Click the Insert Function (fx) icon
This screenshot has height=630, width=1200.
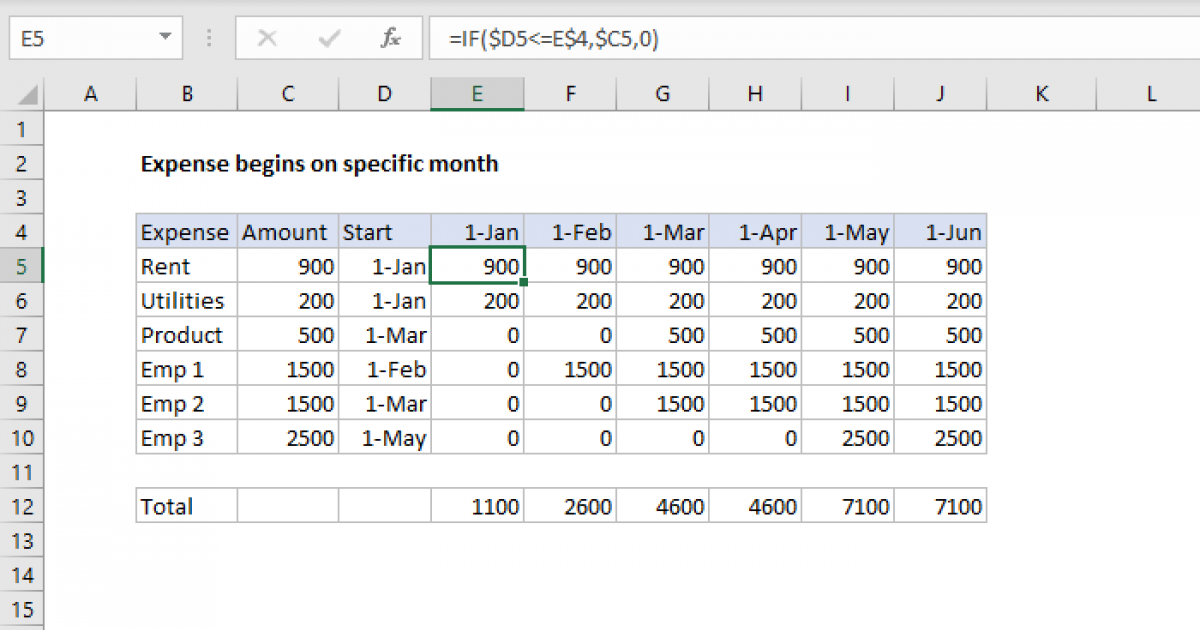(x=390, y=38)
